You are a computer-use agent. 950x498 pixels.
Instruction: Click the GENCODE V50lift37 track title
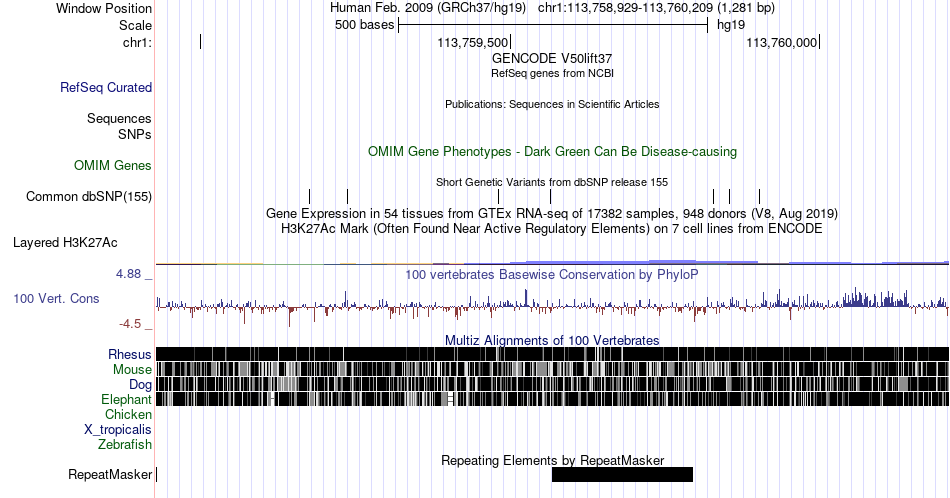[x=552, y=59]
